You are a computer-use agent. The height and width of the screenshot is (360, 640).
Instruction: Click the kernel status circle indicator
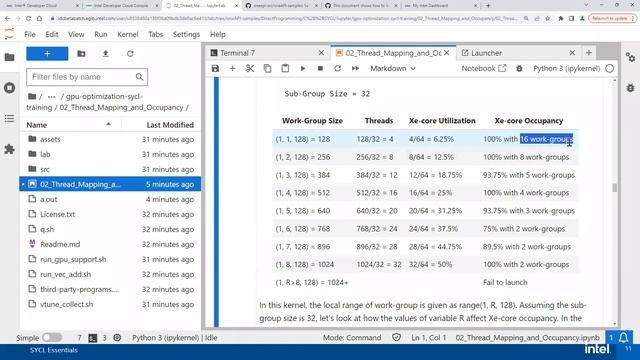[x=609, y=69]
